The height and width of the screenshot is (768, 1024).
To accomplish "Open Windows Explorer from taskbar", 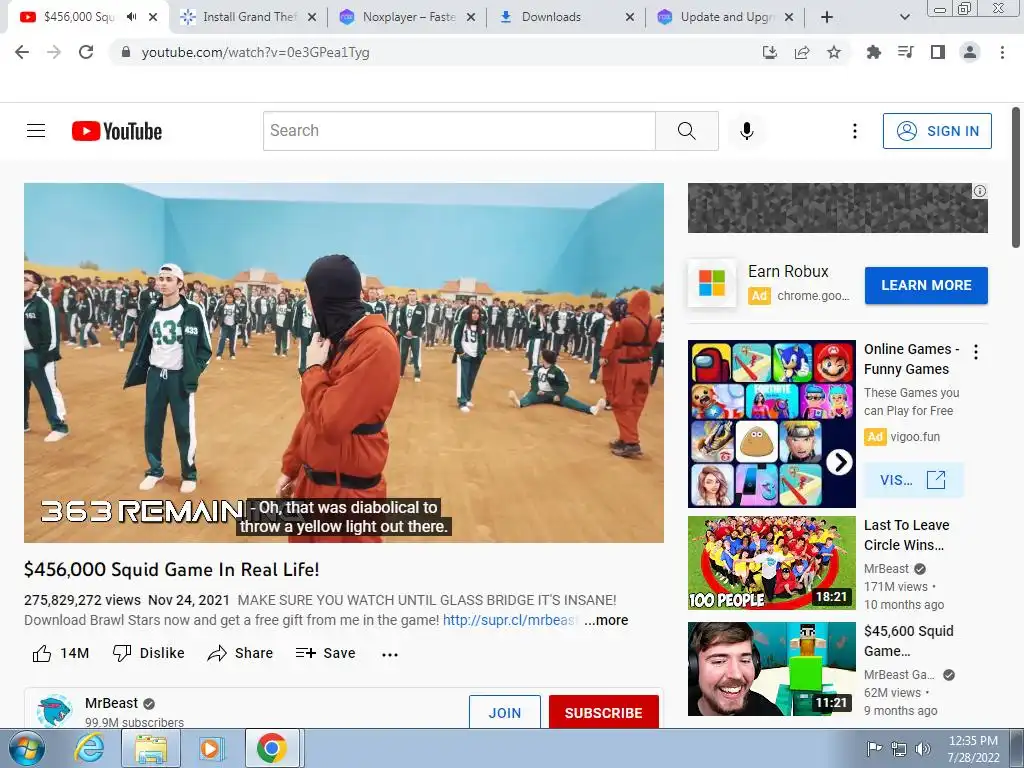I will [x=151, y=748].
